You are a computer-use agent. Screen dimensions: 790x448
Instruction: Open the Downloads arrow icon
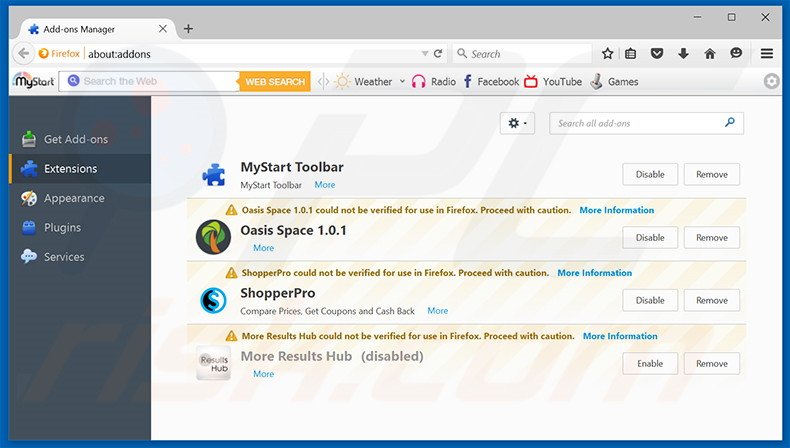click(684, 54)
